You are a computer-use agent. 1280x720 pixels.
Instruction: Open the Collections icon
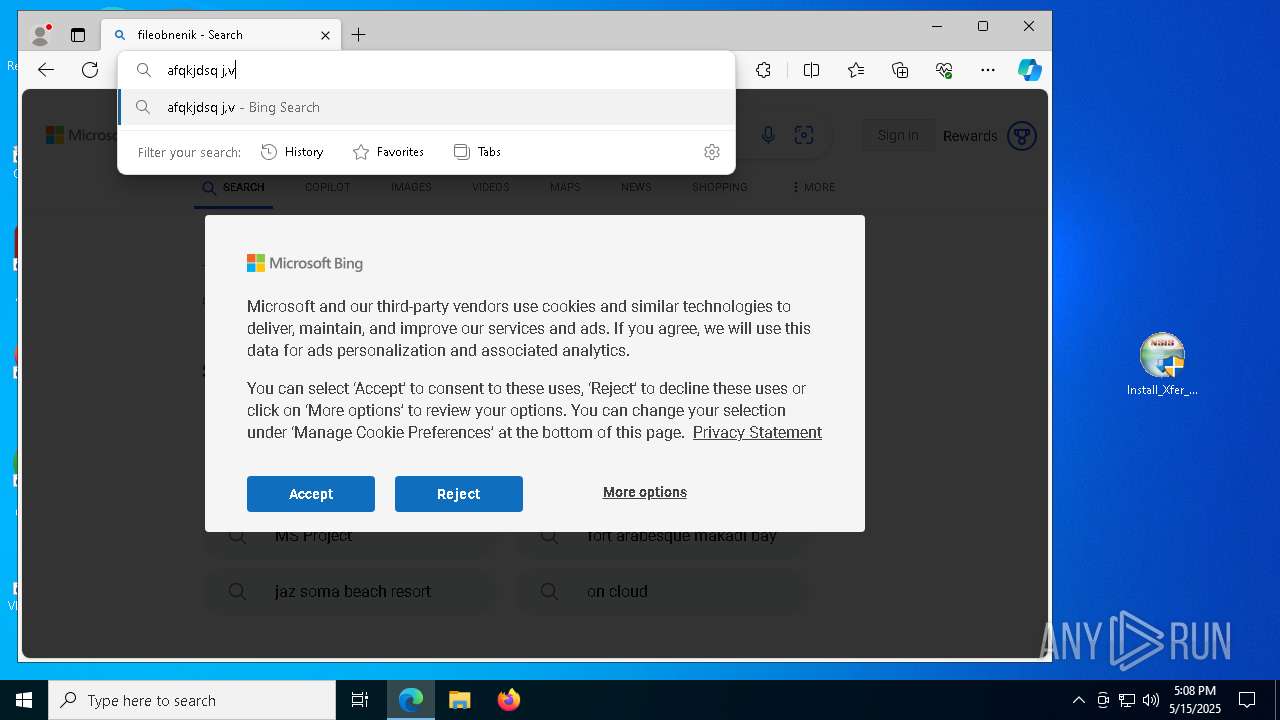click(900, 70)
